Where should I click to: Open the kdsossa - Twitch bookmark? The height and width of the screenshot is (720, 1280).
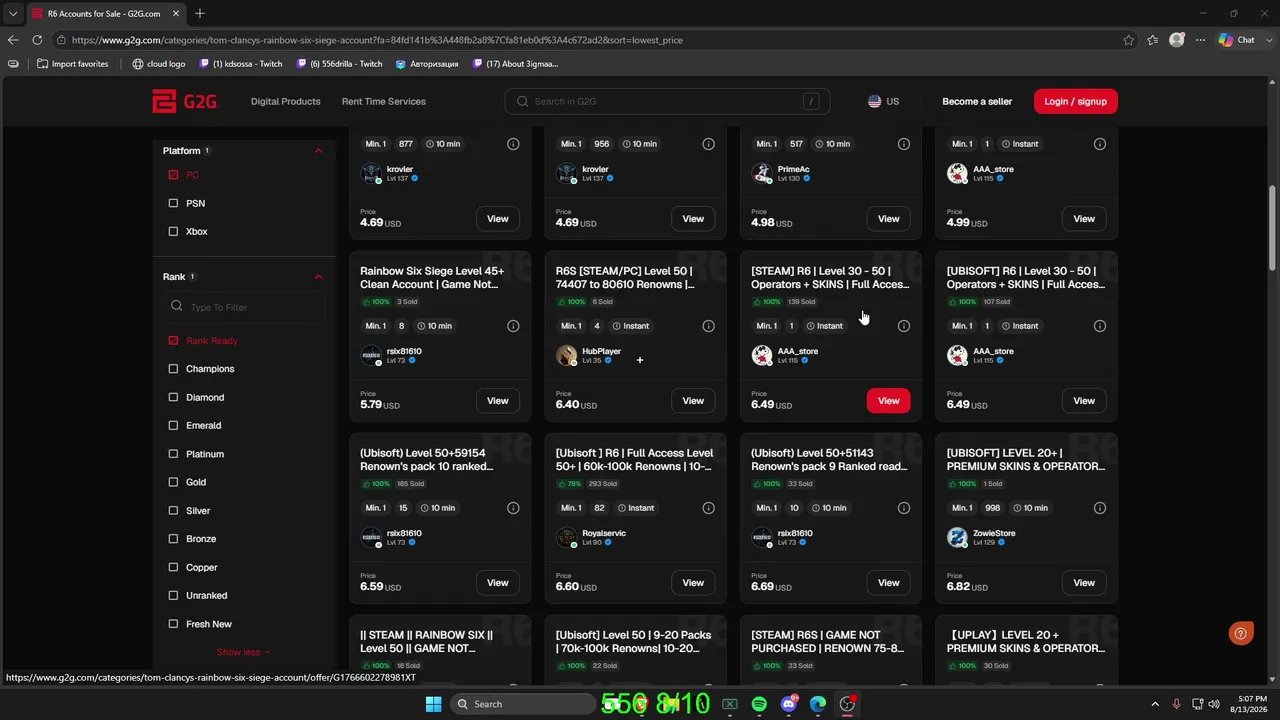pos(241,64)
